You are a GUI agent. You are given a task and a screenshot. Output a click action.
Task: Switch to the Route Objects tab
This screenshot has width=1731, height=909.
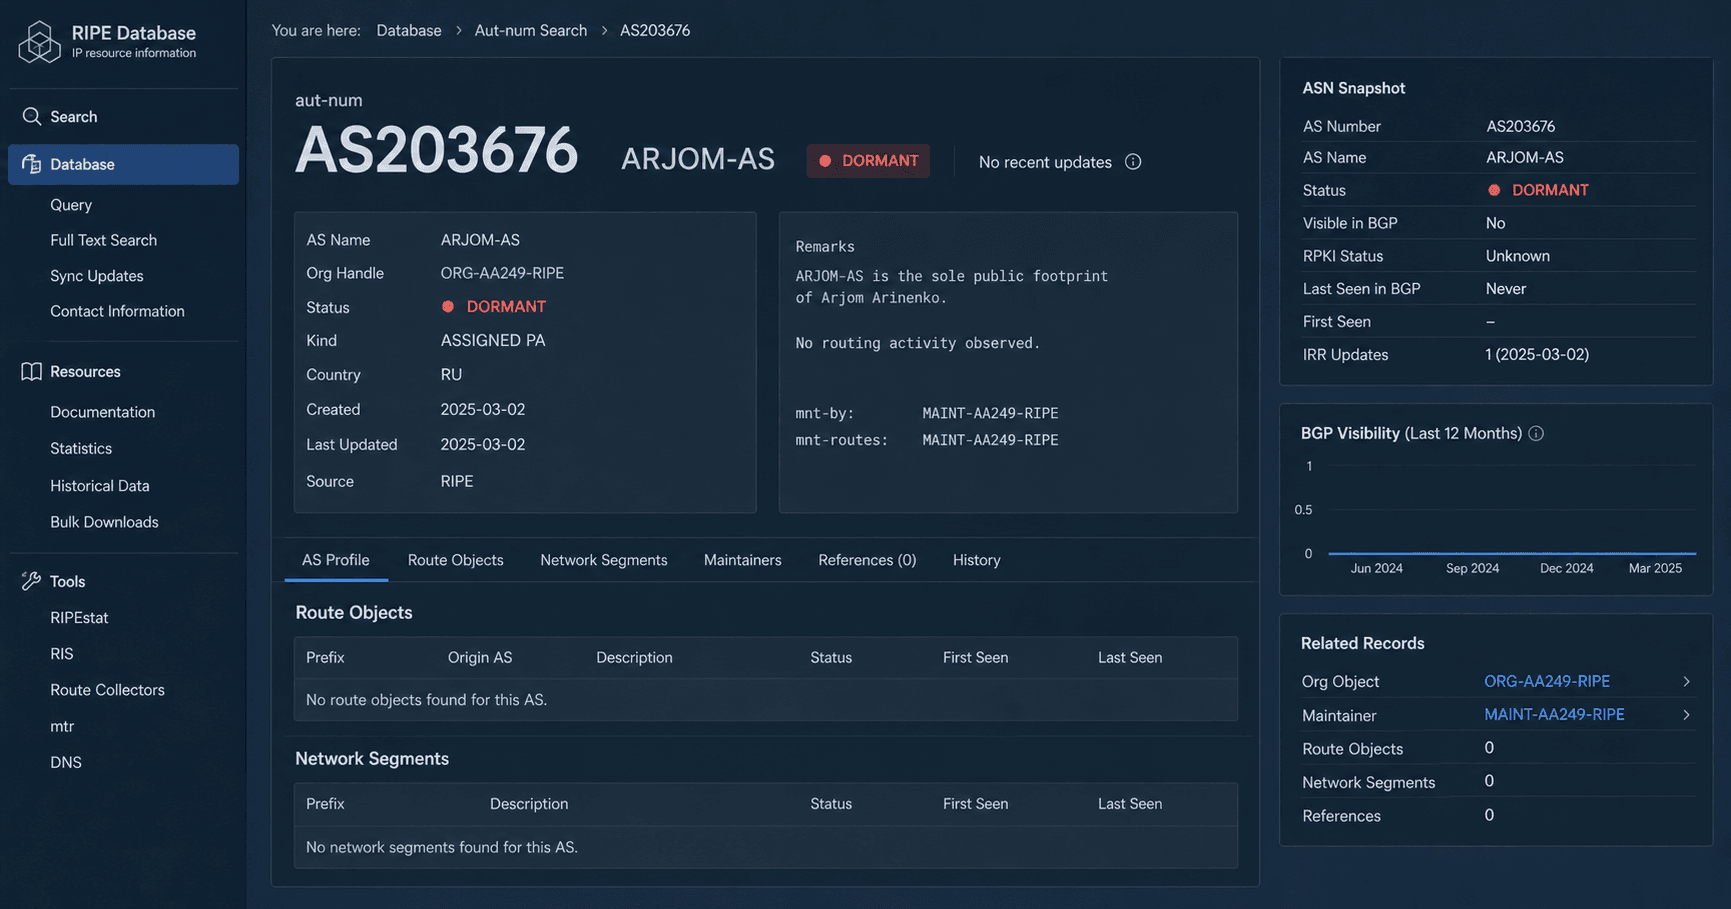(x=455, y=560)
